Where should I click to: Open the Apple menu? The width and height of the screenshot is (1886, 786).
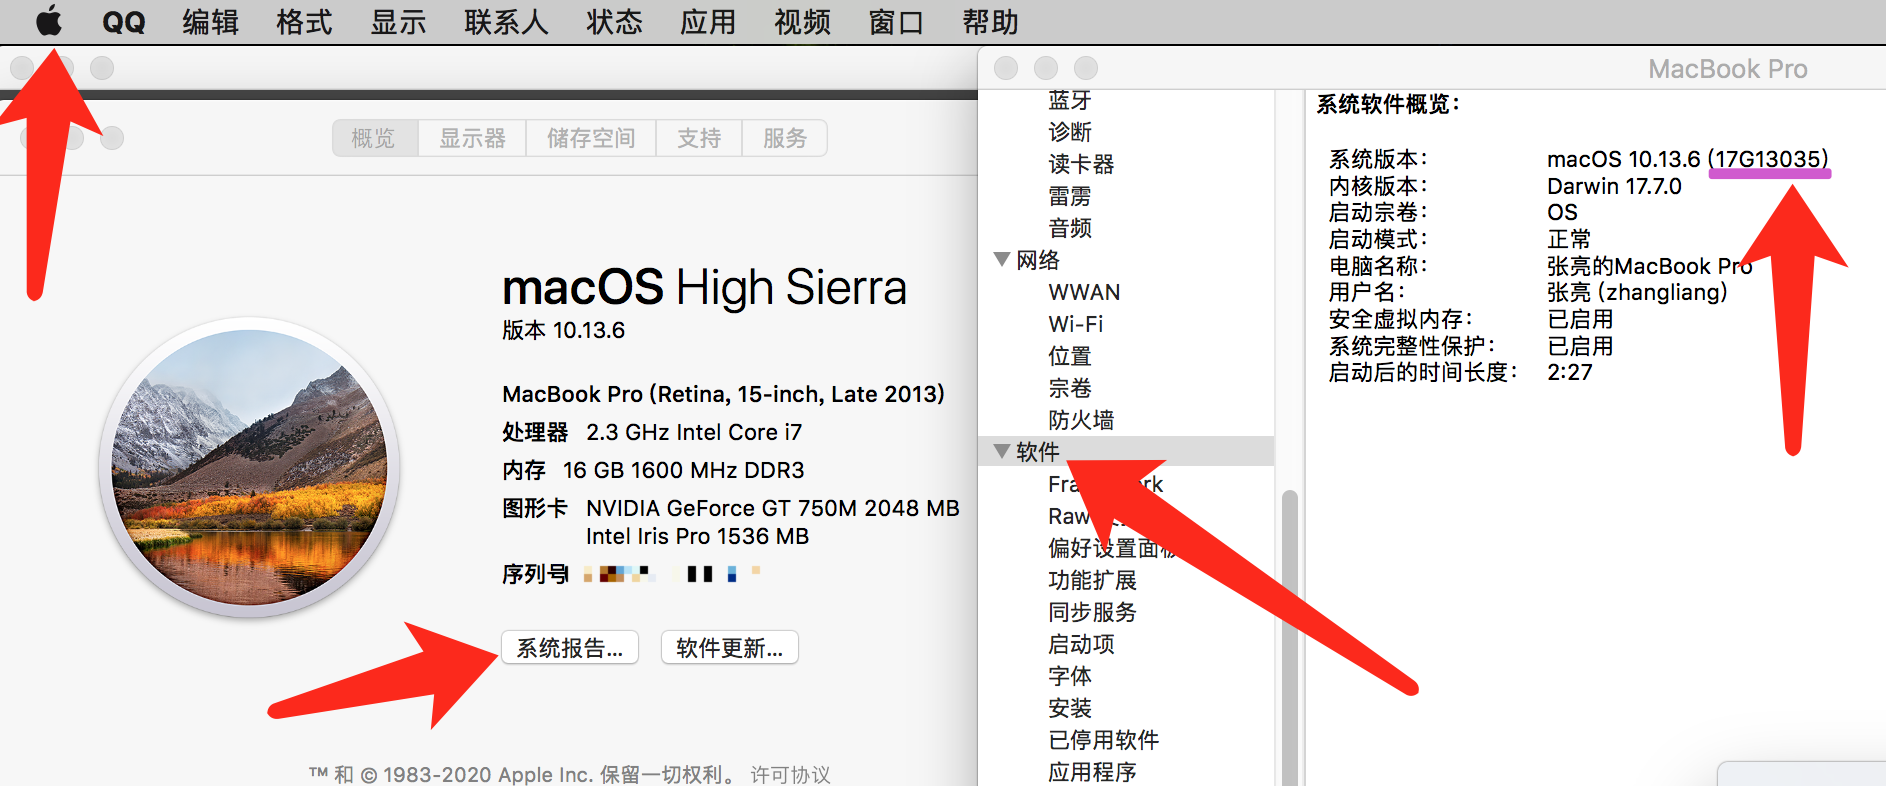[x=49, y=21]
